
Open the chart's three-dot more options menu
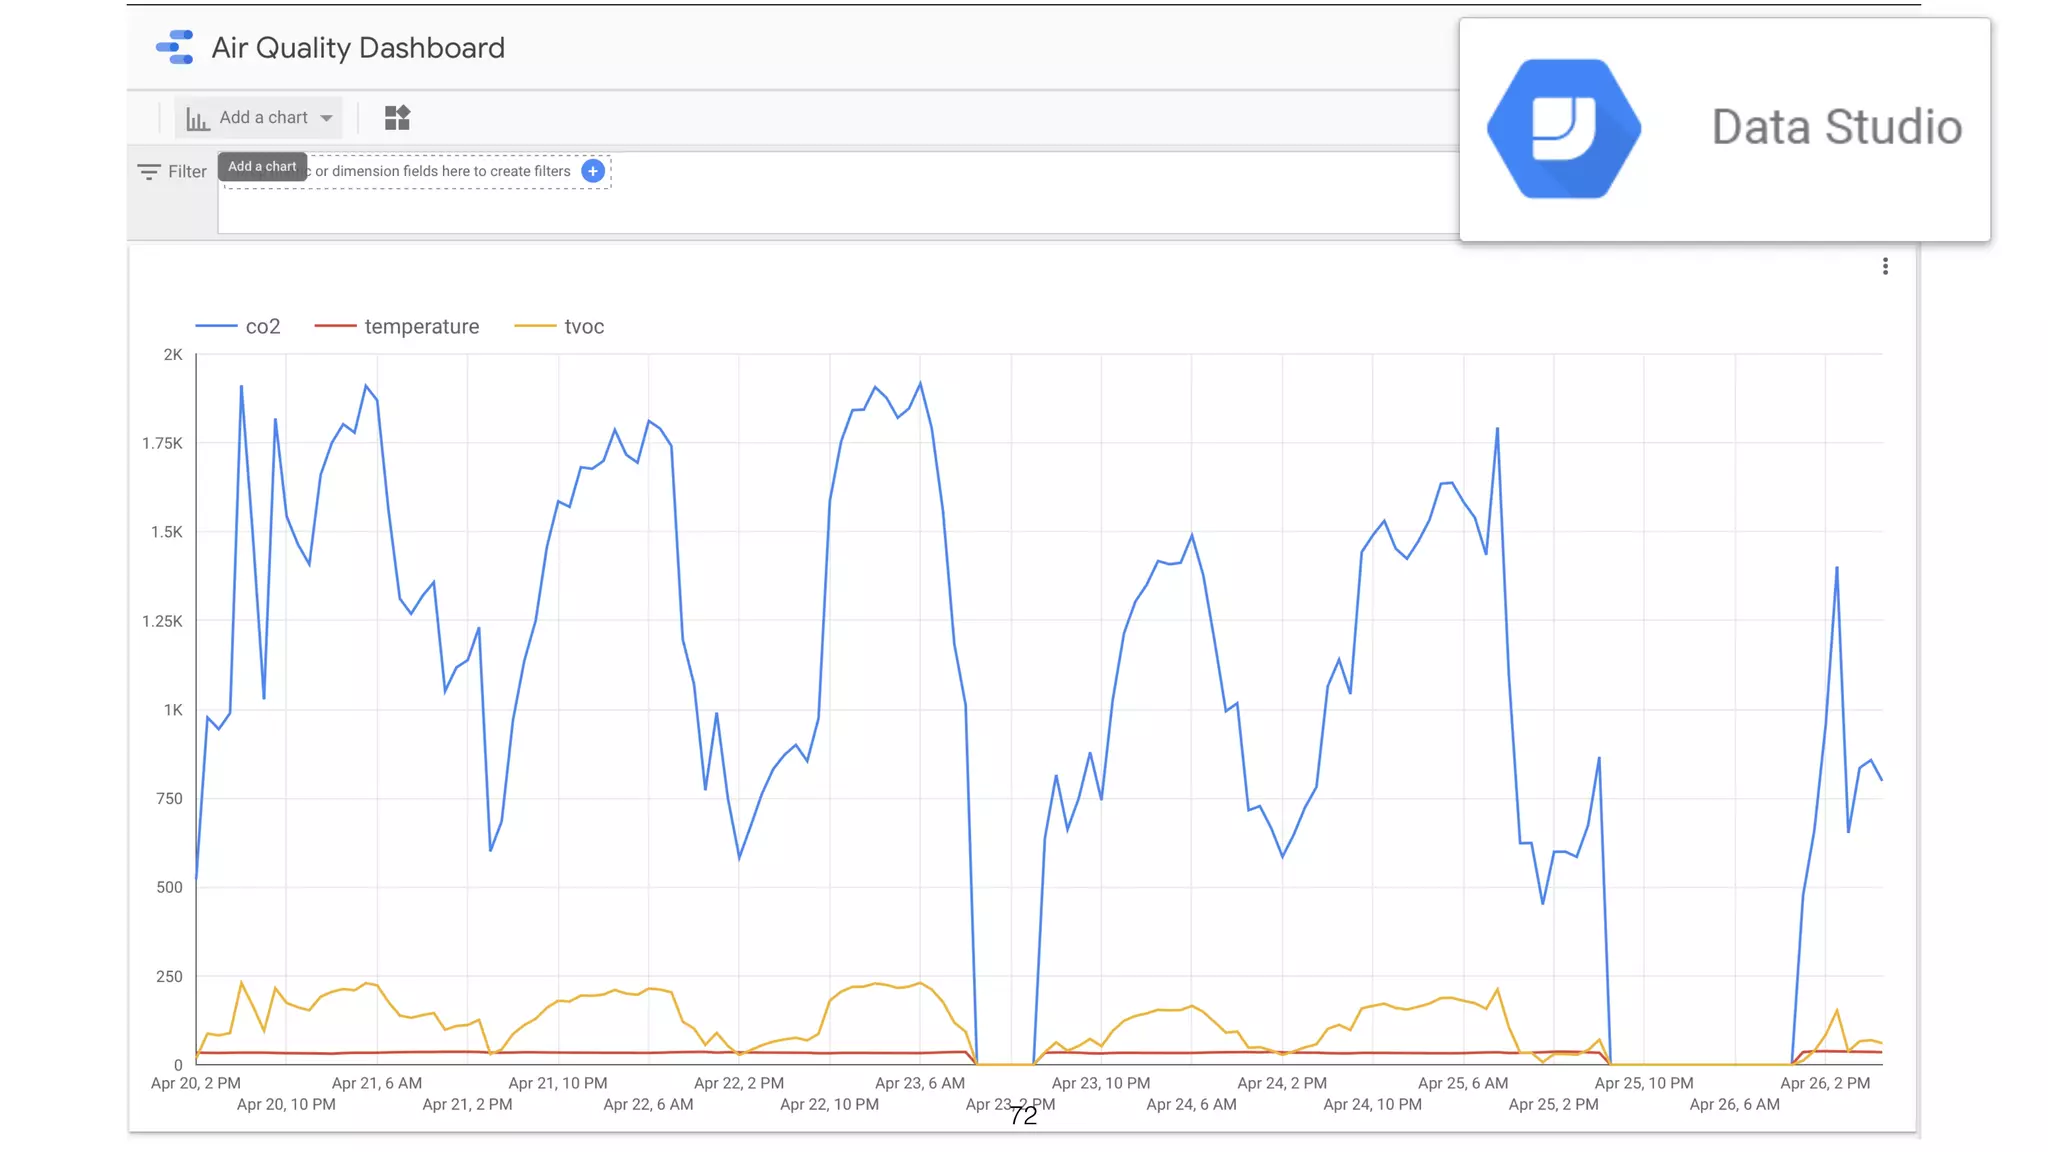coord(1885,266)
